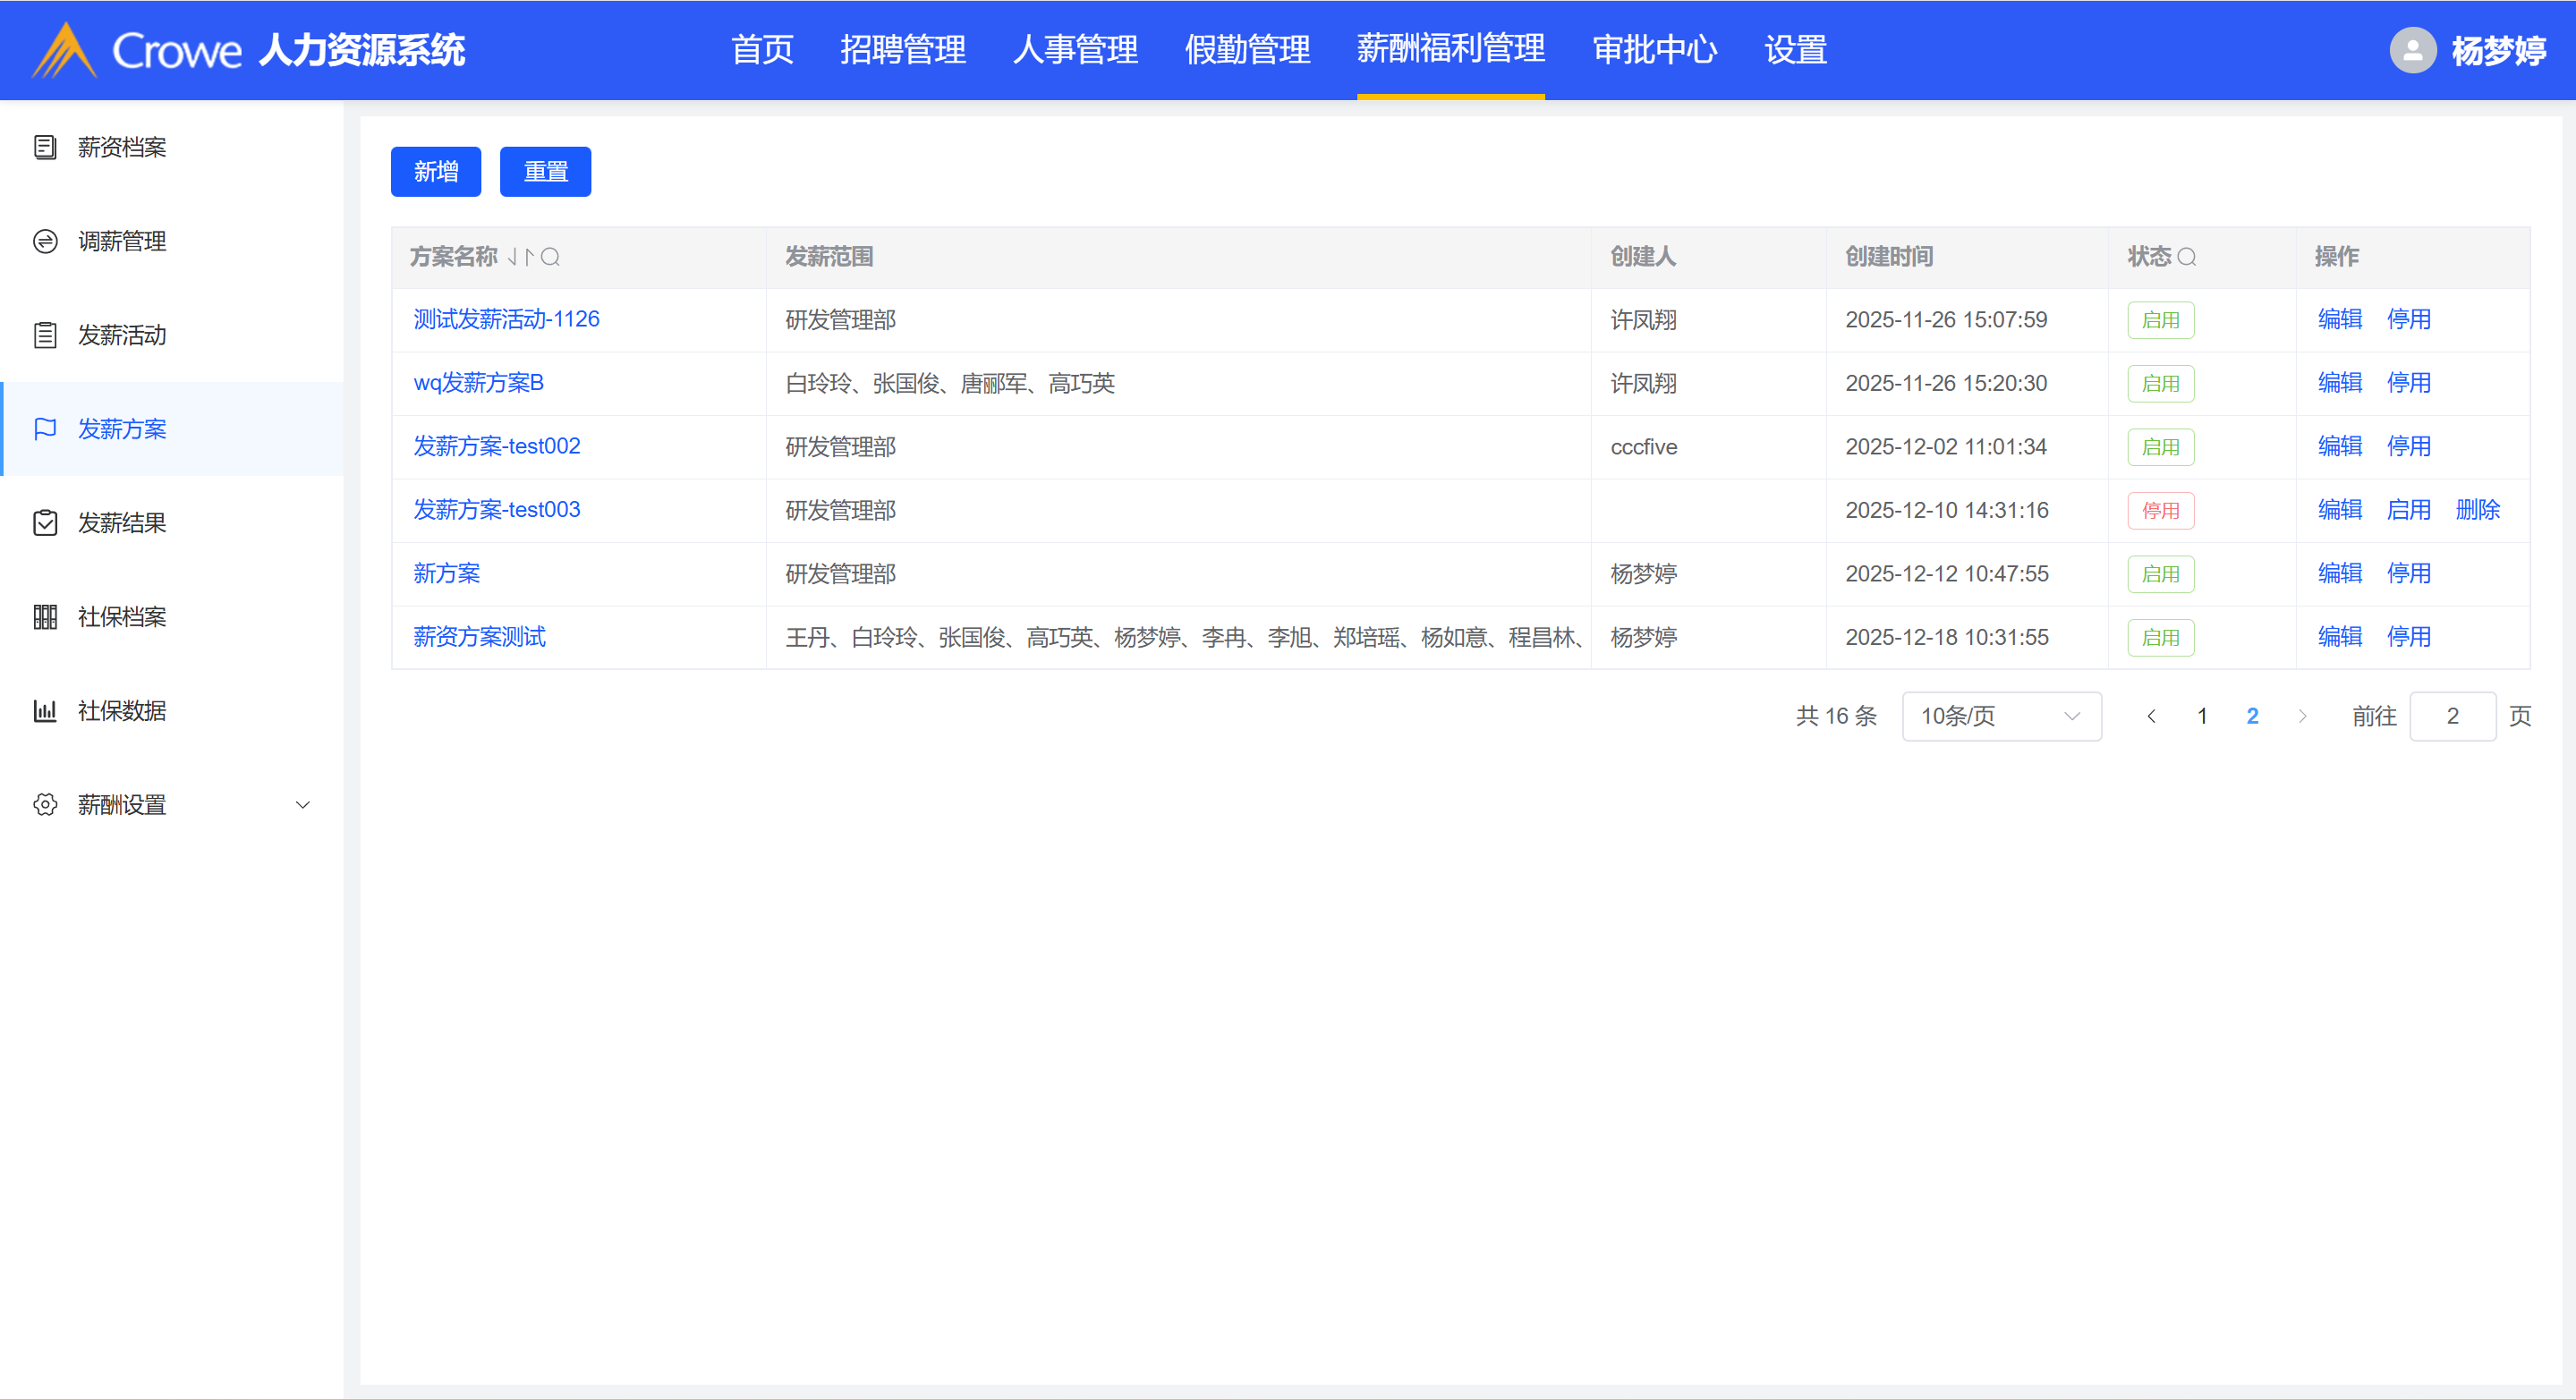Click the 发薪活动 list icon
The image size is (2576, 1400).
(45, 335)
